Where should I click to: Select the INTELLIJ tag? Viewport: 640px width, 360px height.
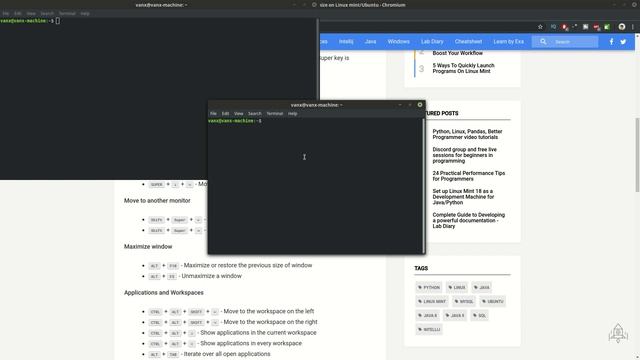429,329
